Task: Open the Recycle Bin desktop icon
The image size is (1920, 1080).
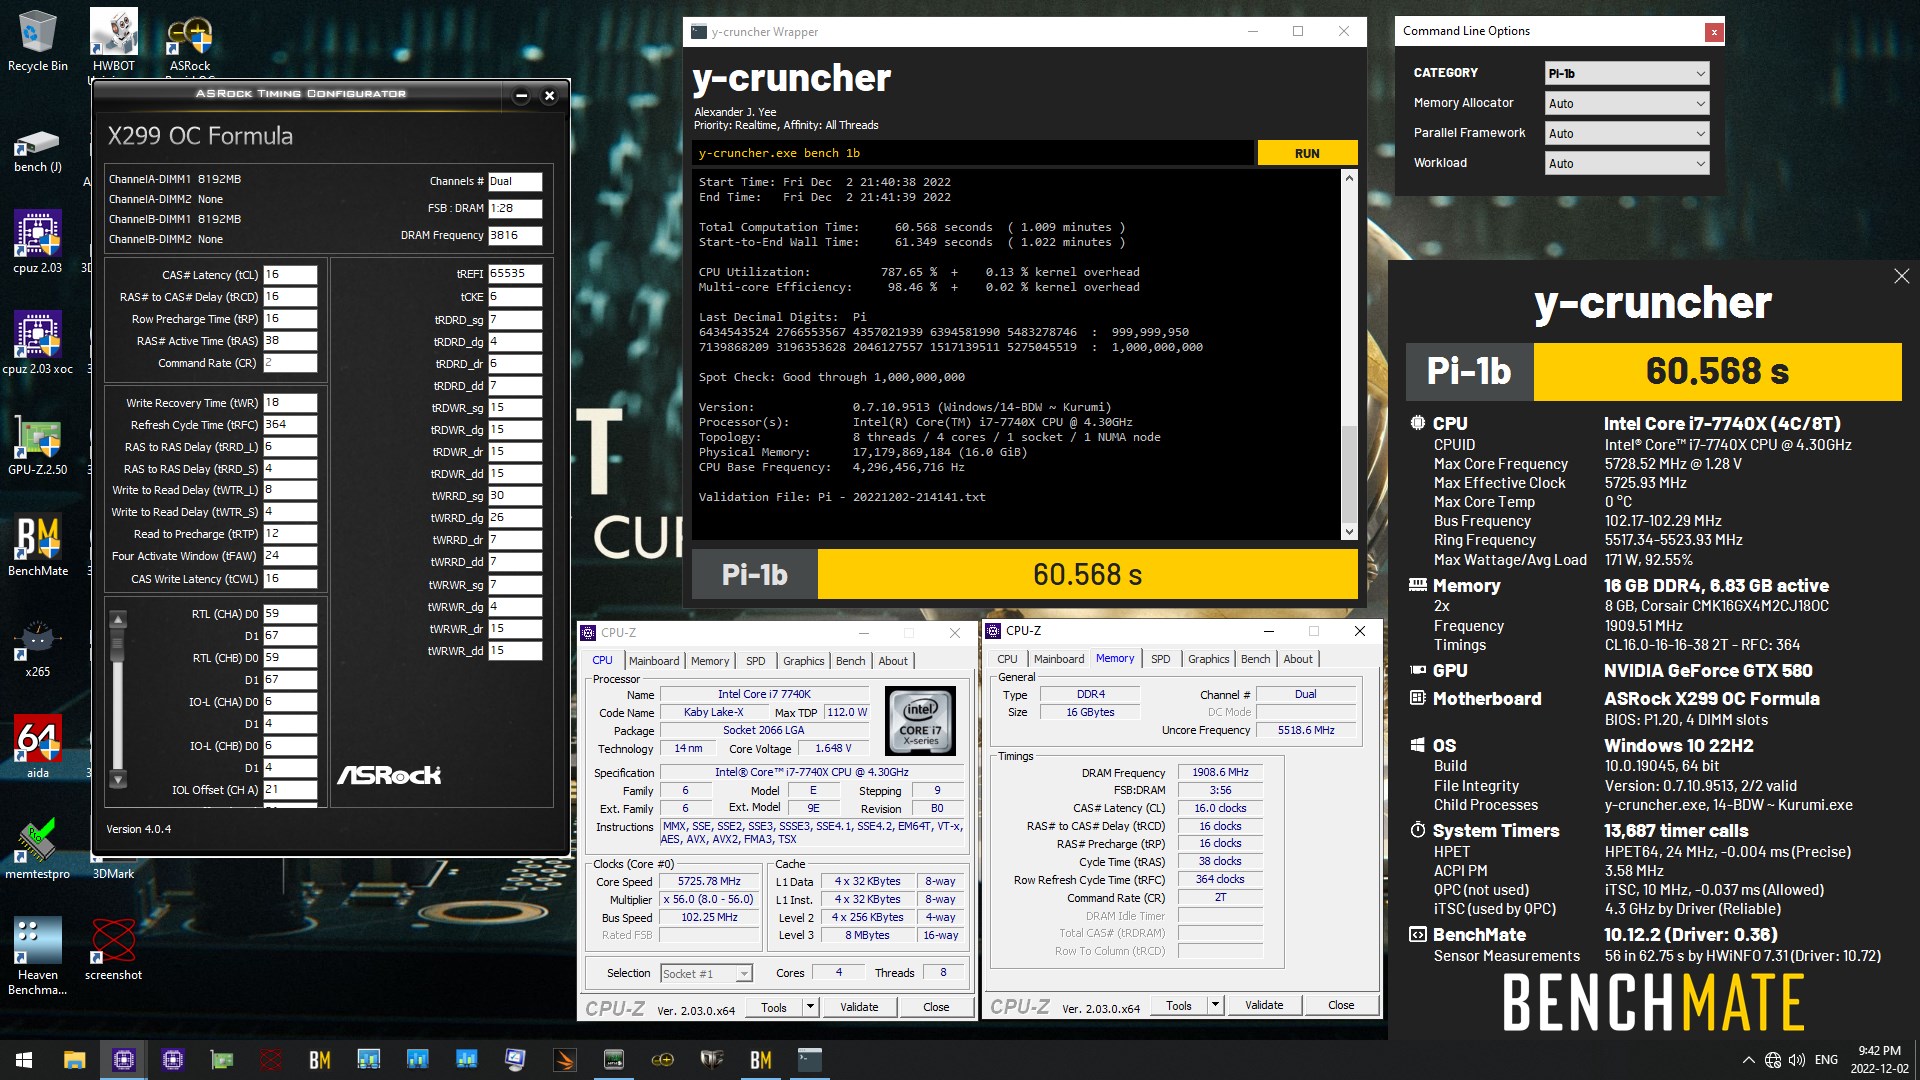Action: pos(38,41)
